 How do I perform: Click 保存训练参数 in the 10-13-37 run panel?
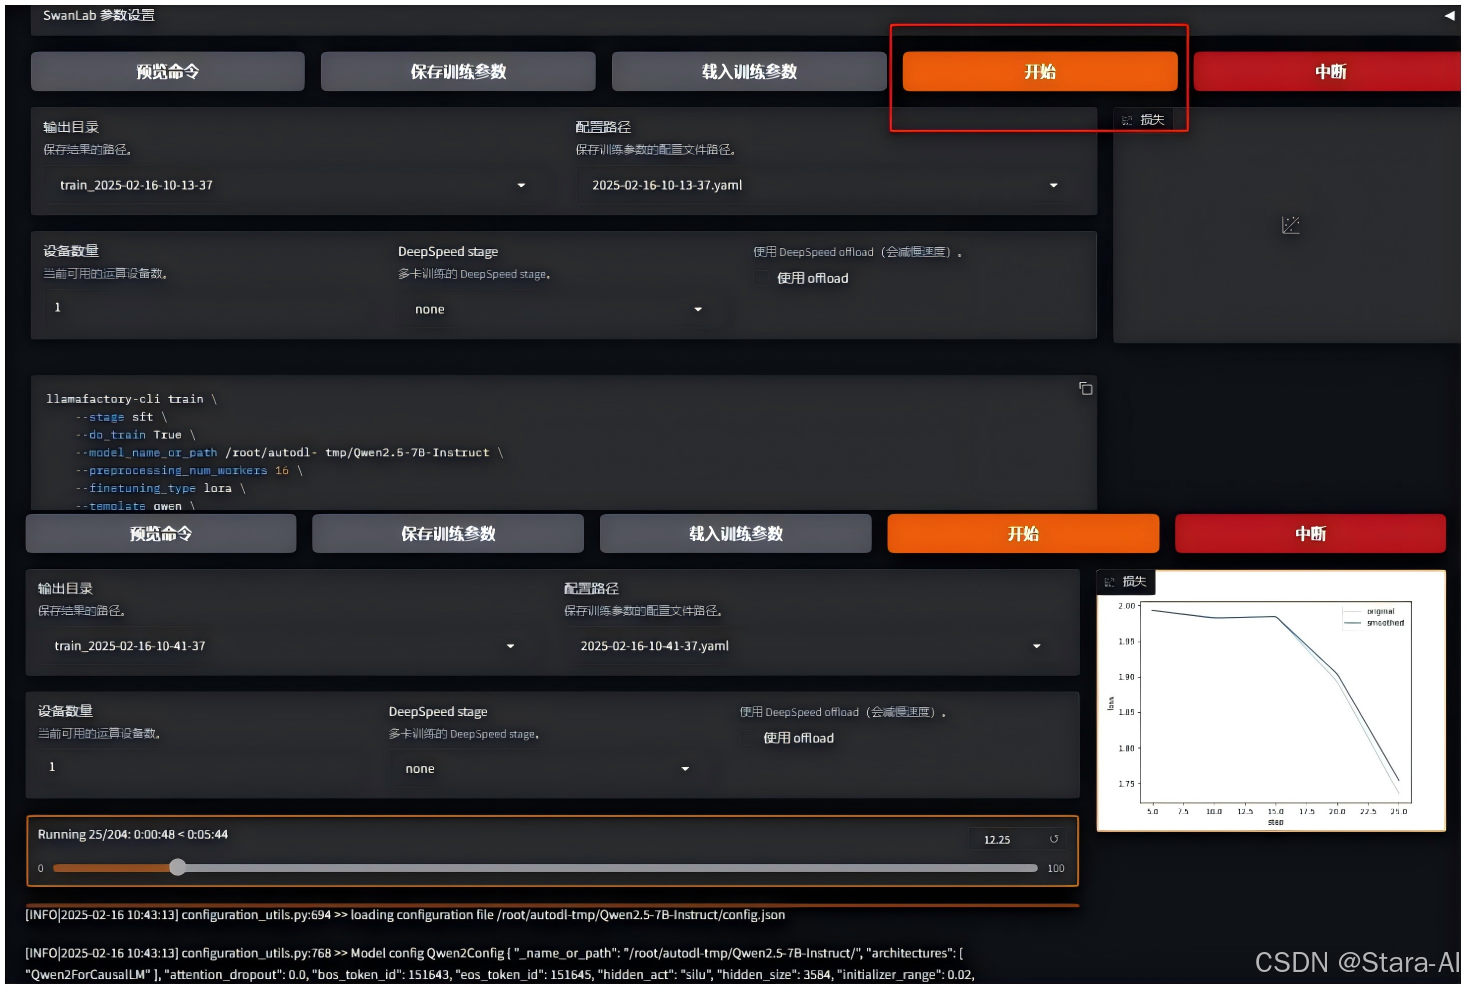[458, 72]
